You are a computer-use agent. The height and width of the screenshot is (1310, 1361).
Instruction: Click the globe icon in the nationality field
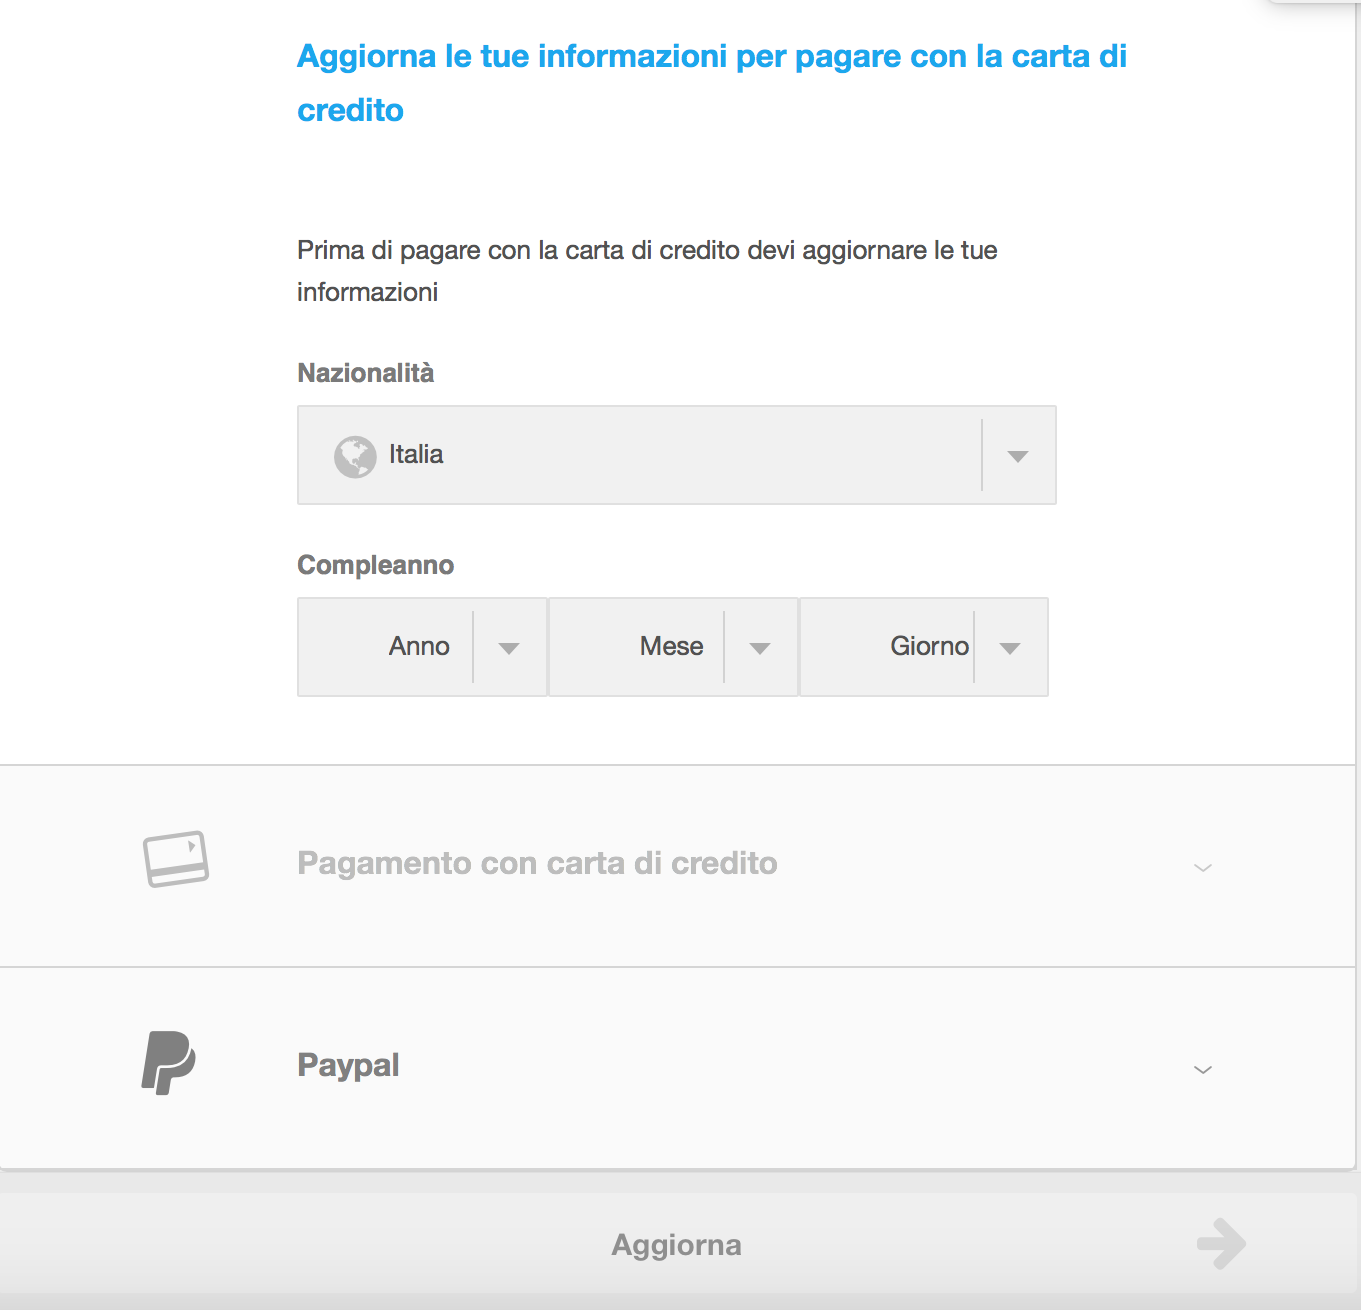[355, 457]
